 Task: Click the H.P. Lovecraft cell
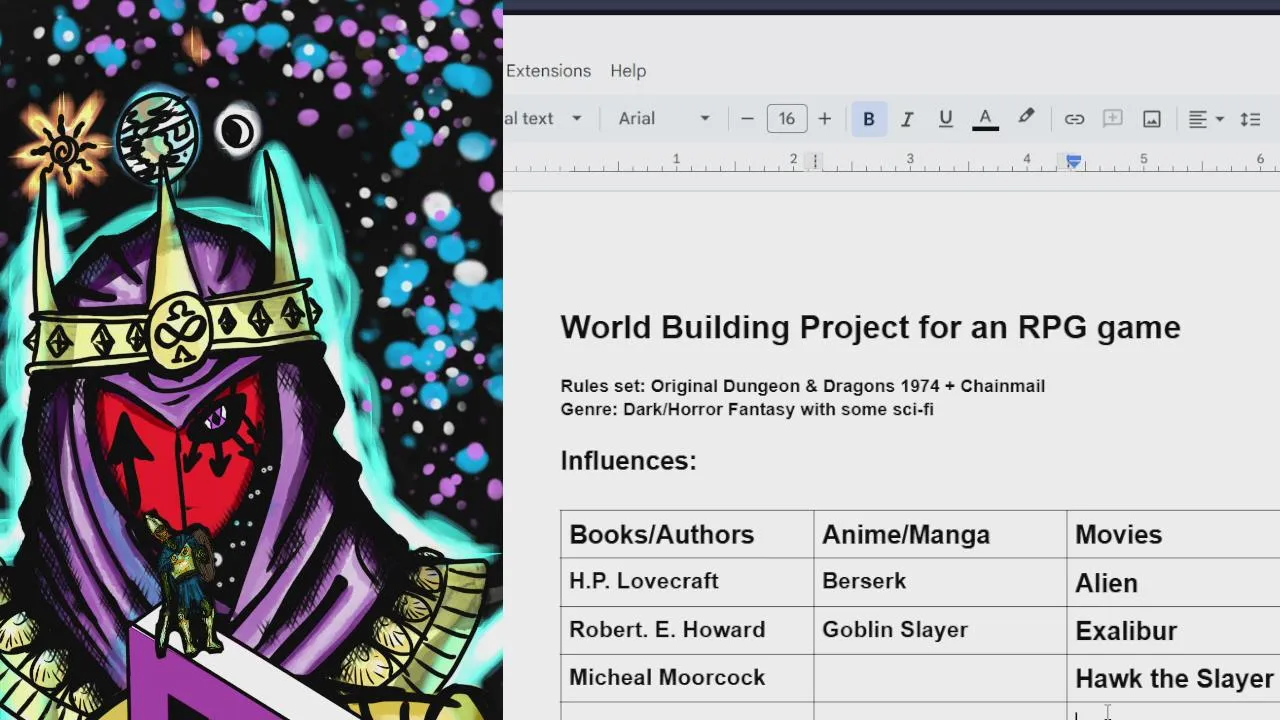click(687, 582)
